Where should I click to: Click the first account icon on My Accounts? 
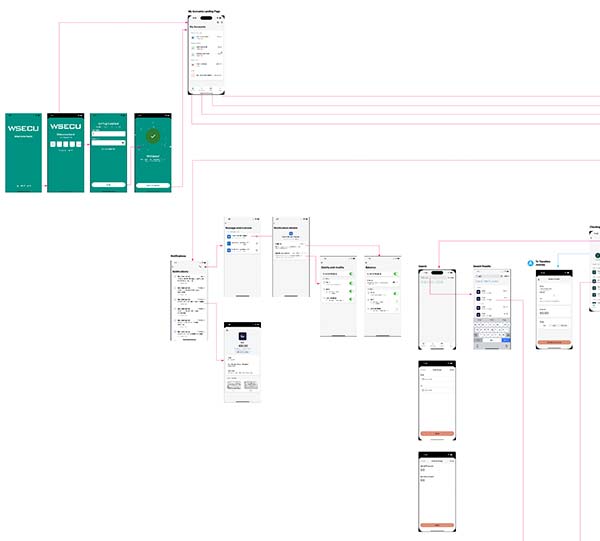click(x=193, y=36)
